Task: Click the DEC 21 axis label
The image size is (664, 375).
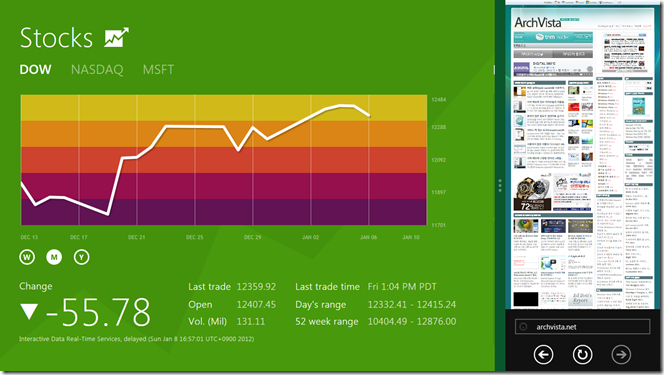Action: coord(136,237)
